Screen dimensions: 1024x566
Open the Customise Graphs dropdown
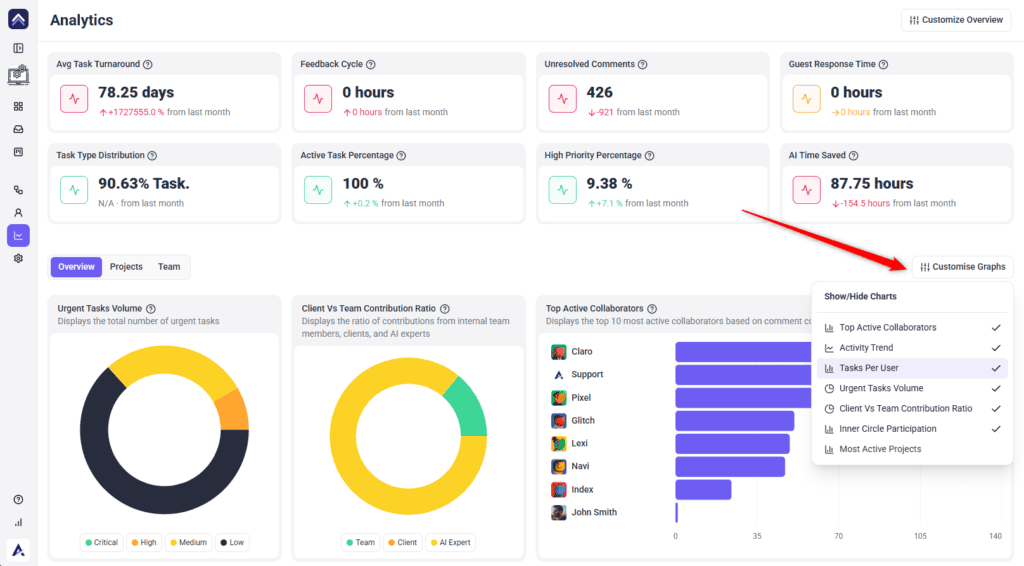963,267
